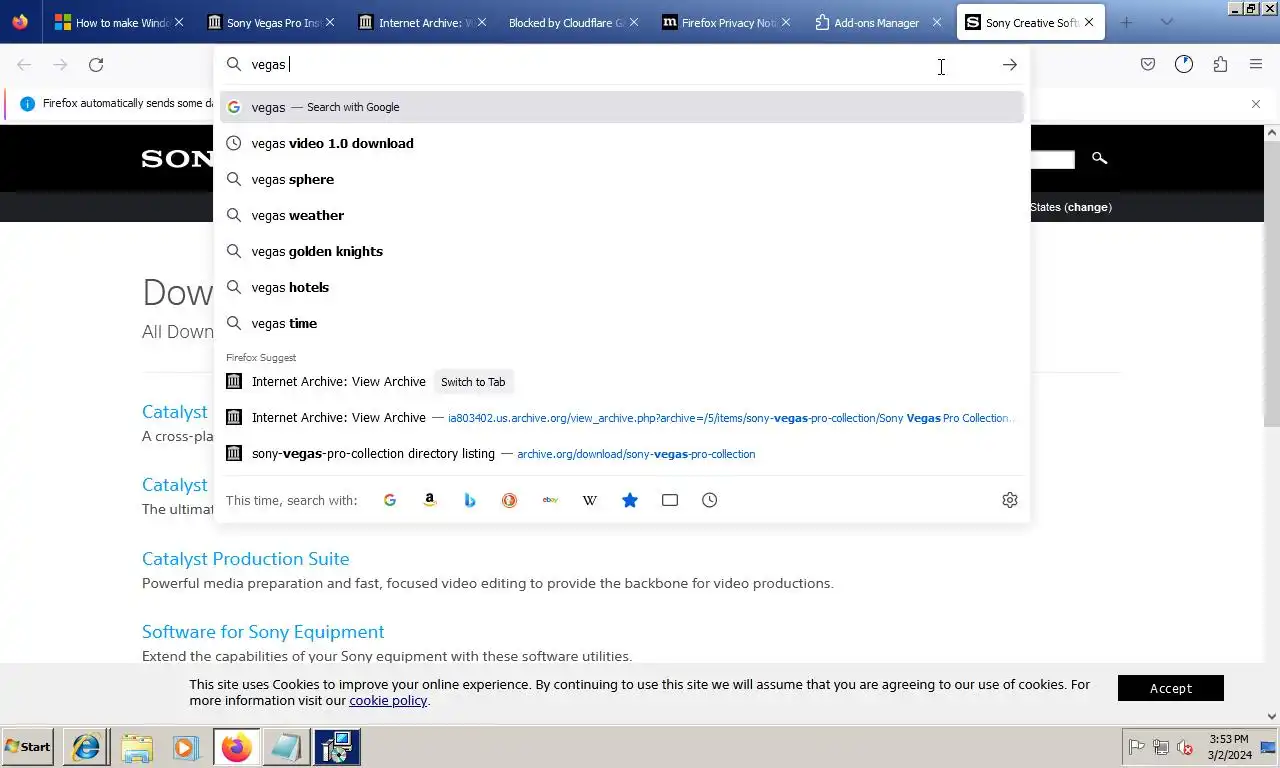1280x768 pixels.
Task: Search history with clock icon
Action: pyautogui.click(x=710, y=500)
